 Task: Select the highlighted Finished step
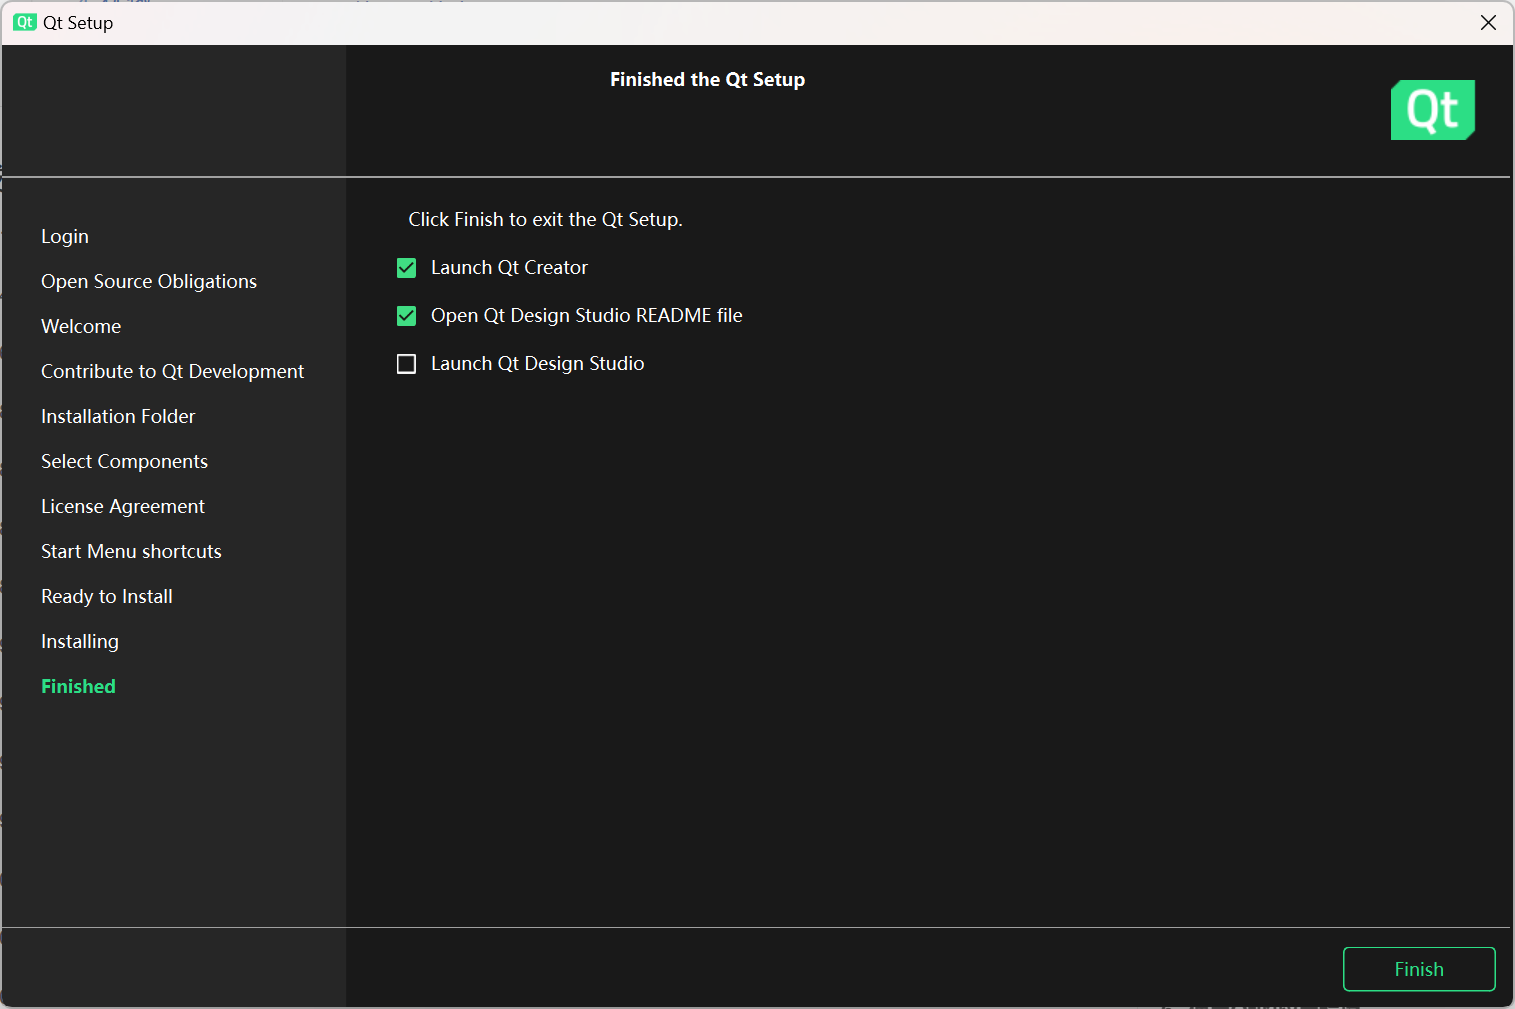coord(78,686)
